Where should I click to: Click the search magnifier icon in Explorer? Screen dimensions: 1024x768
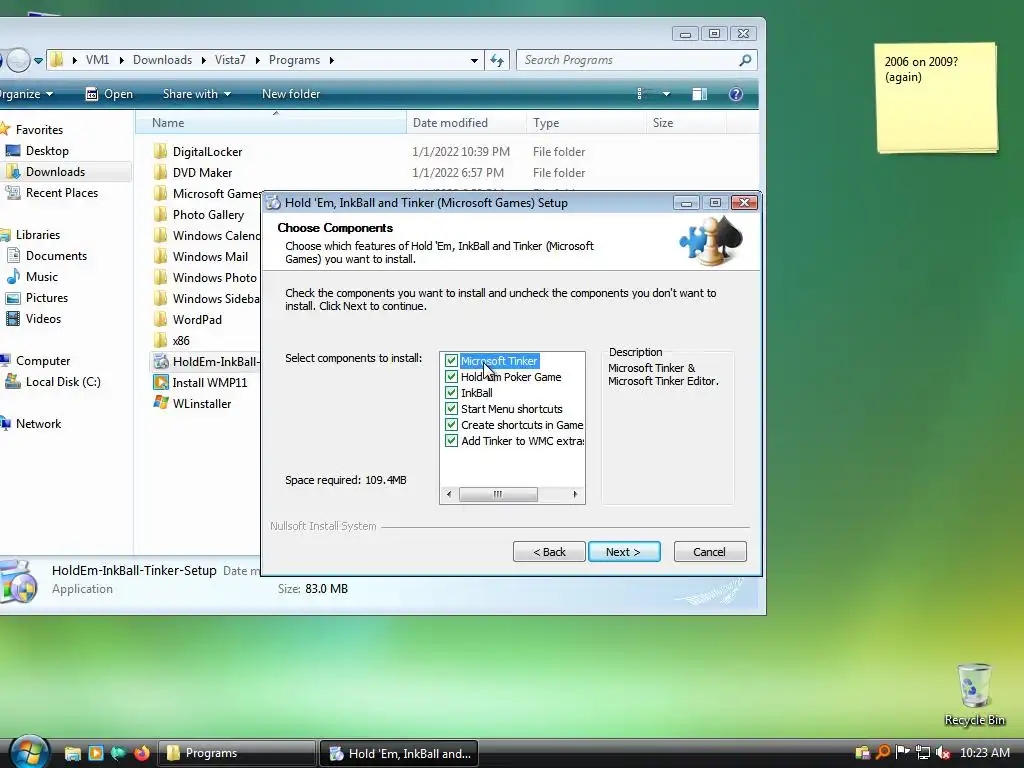[745, 60]
